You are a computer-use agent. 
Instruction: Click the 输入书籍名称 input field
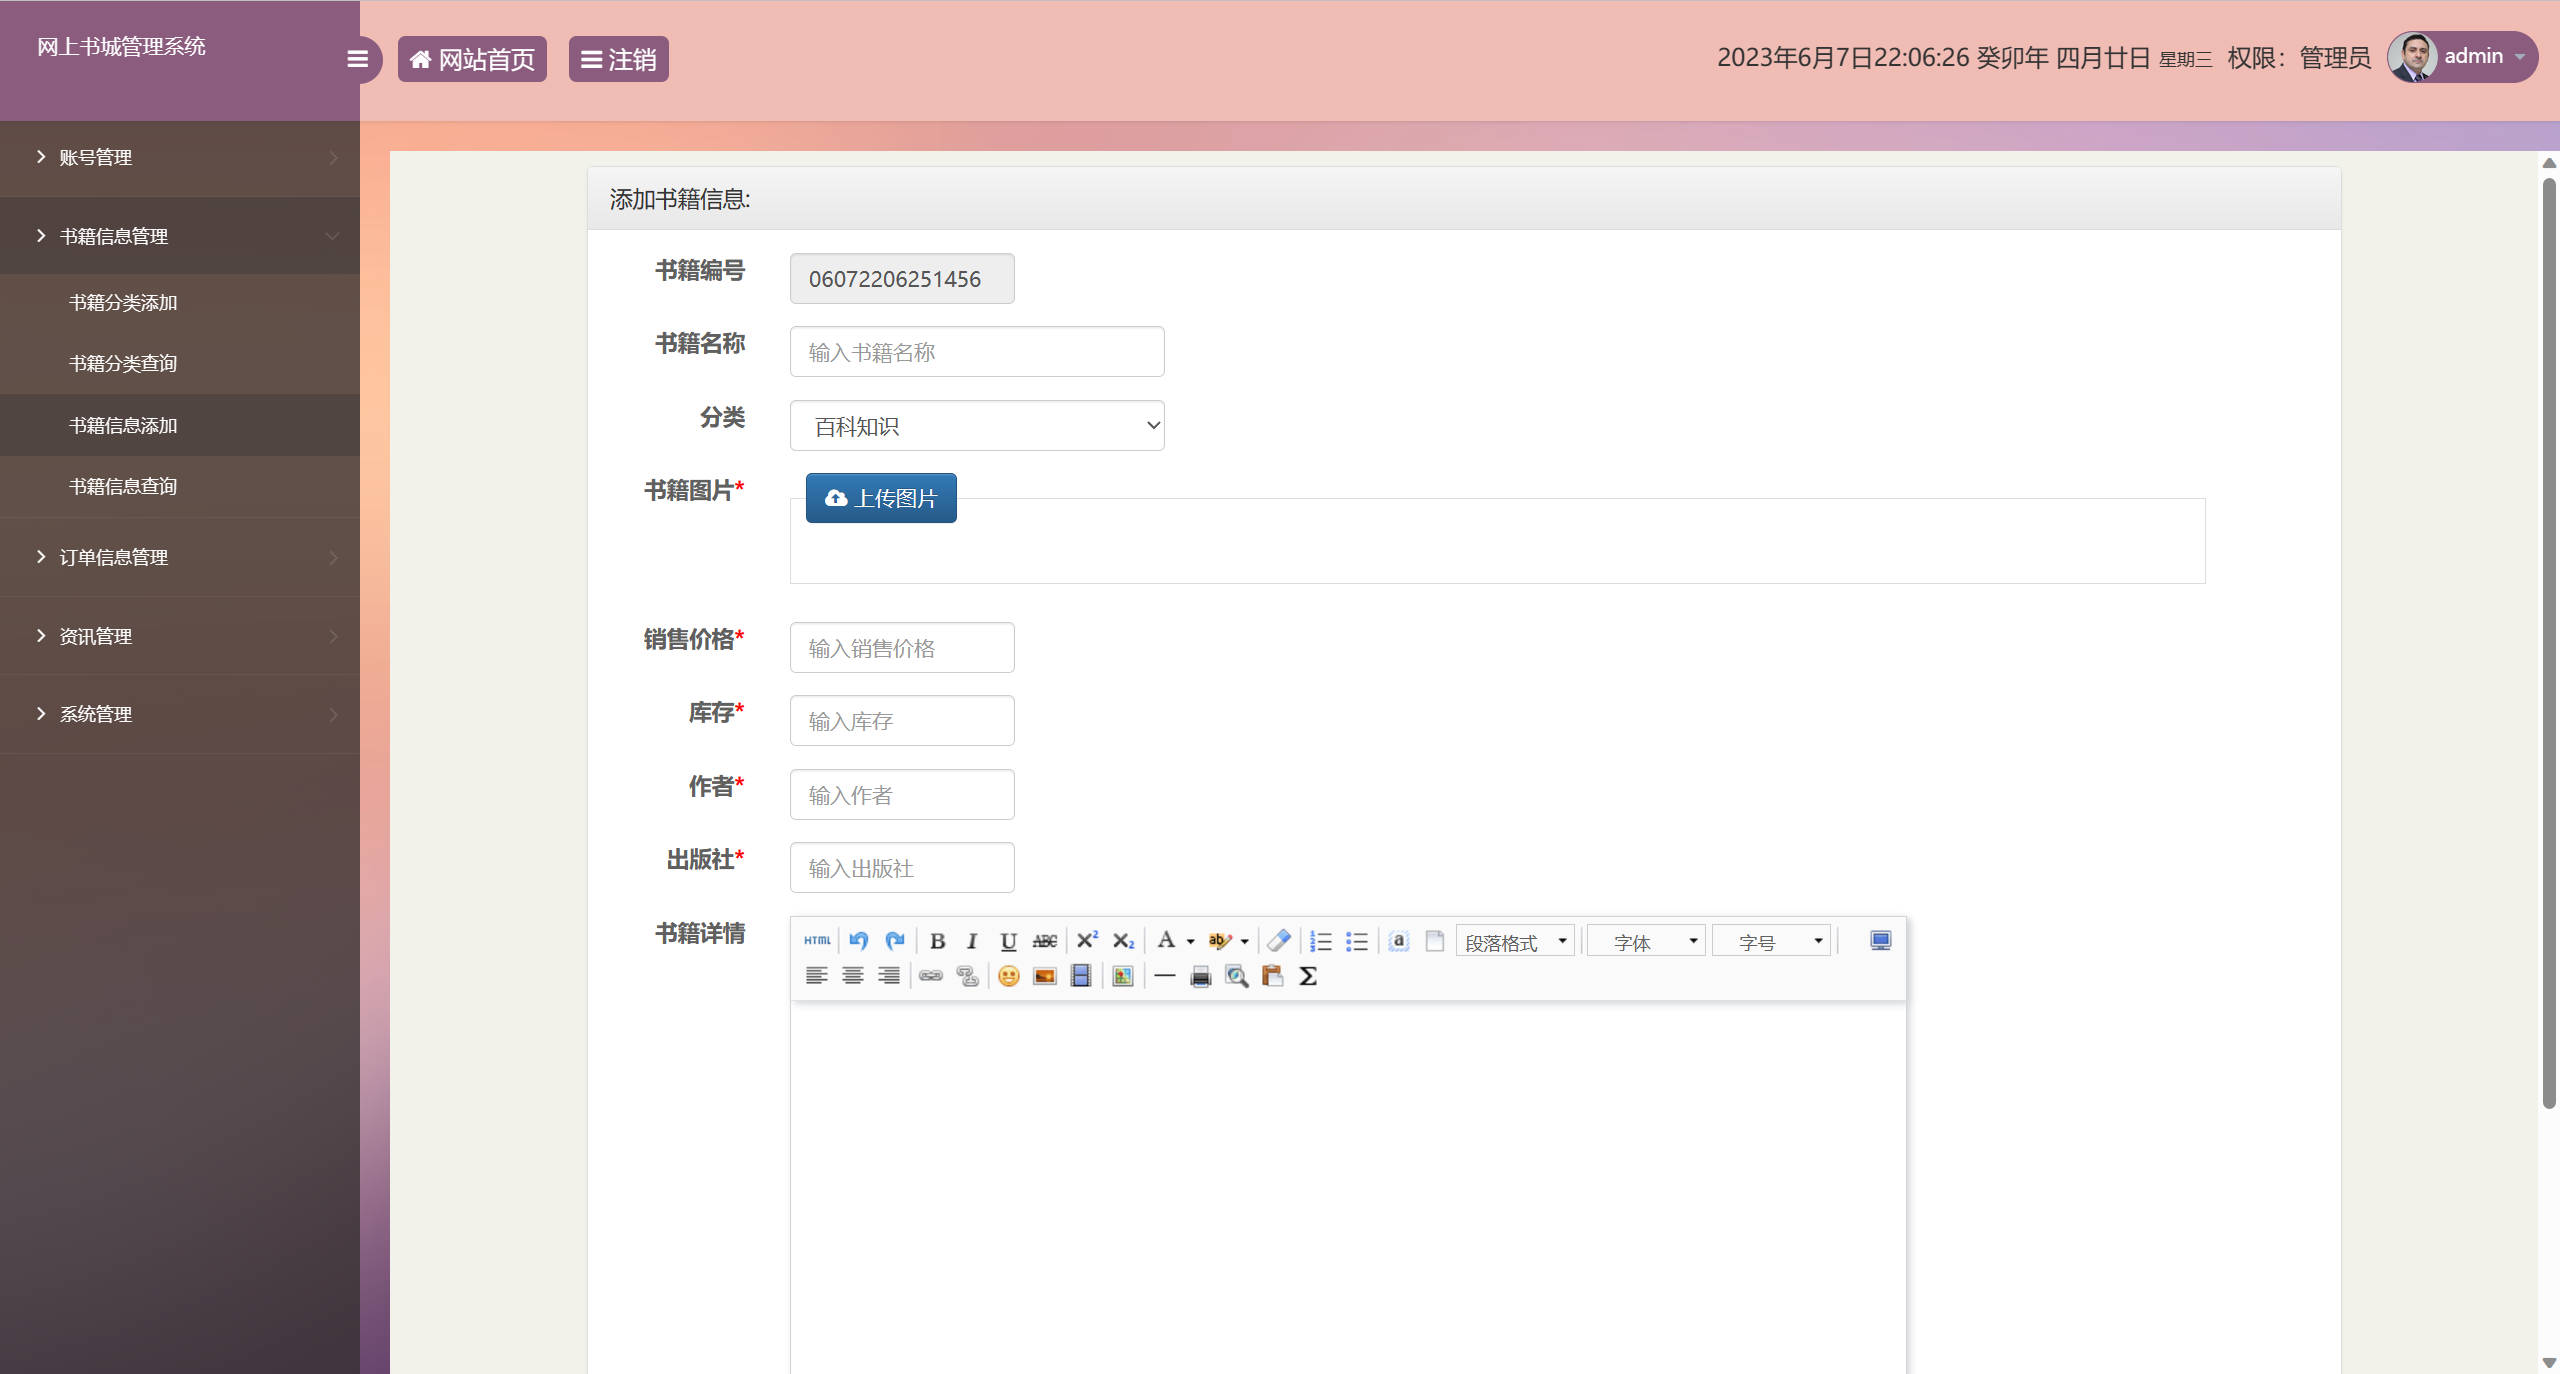[x=976, y=351]
